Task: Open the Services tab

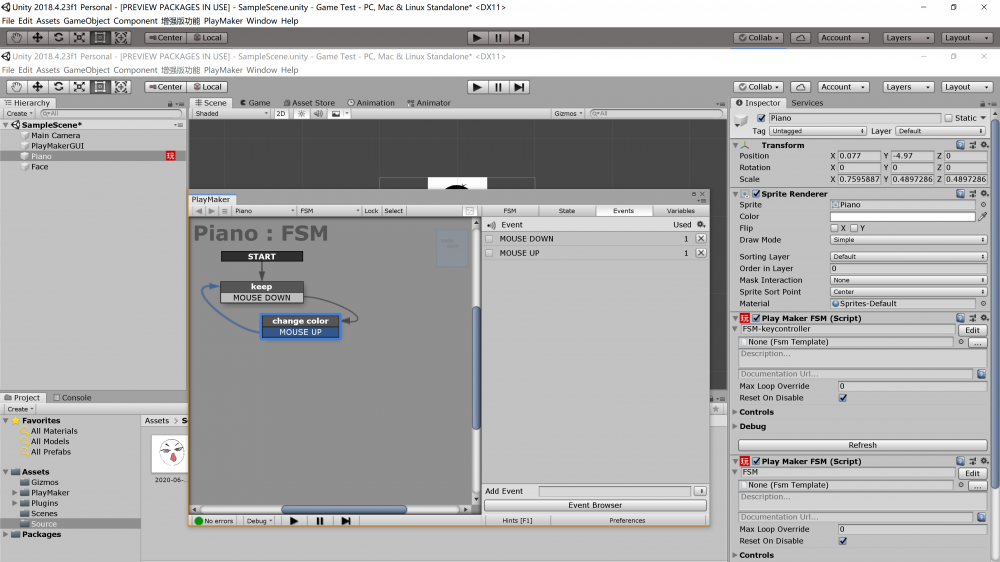Action: coord(807,103)
